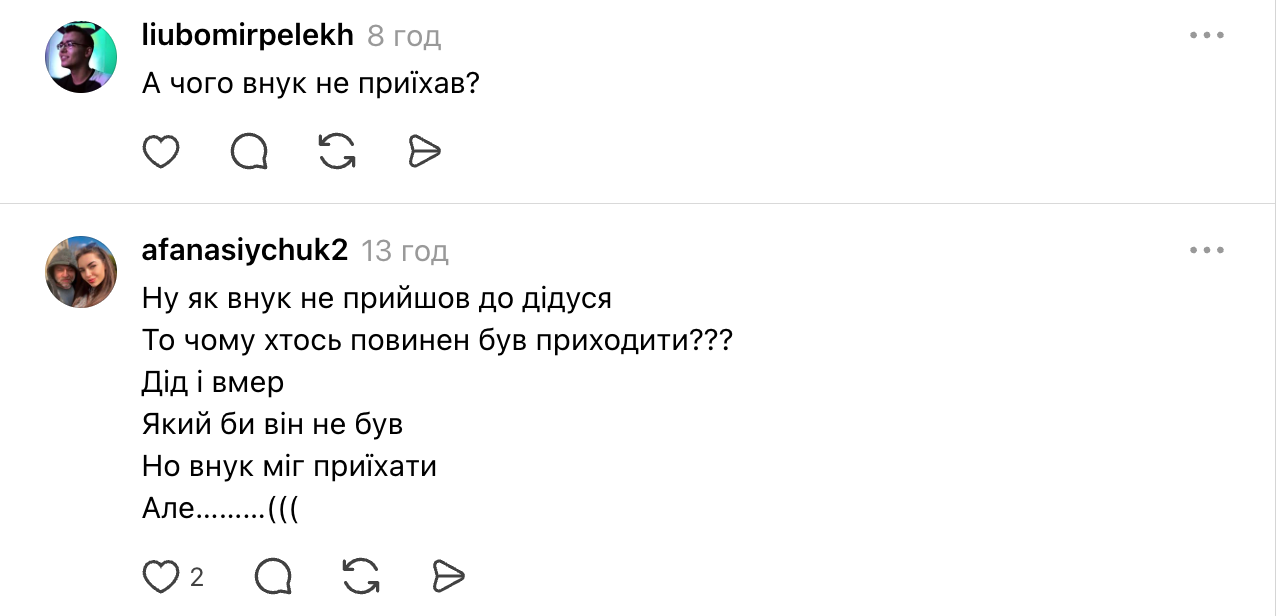Click the text "Ну як внук не прийшов до дідуся"

(376, 298)
